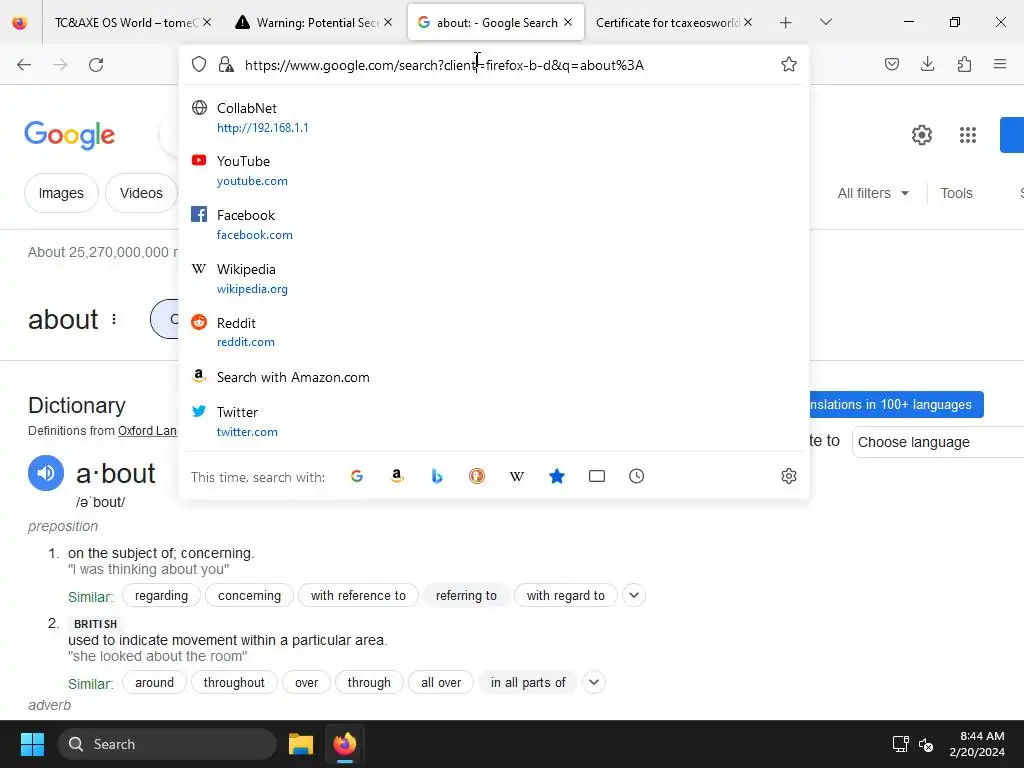Search this time with Bing icon
This screenshot has width=1024, height=768.
click(437, 476)
